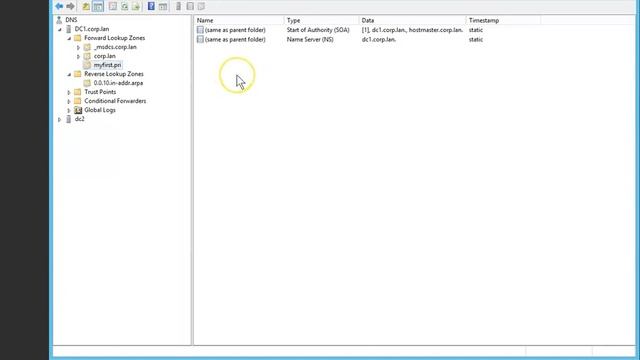Viewport: 640px width, 360px height.
Task: Expand the Trust Points node
Action: [x=69, y=92]
